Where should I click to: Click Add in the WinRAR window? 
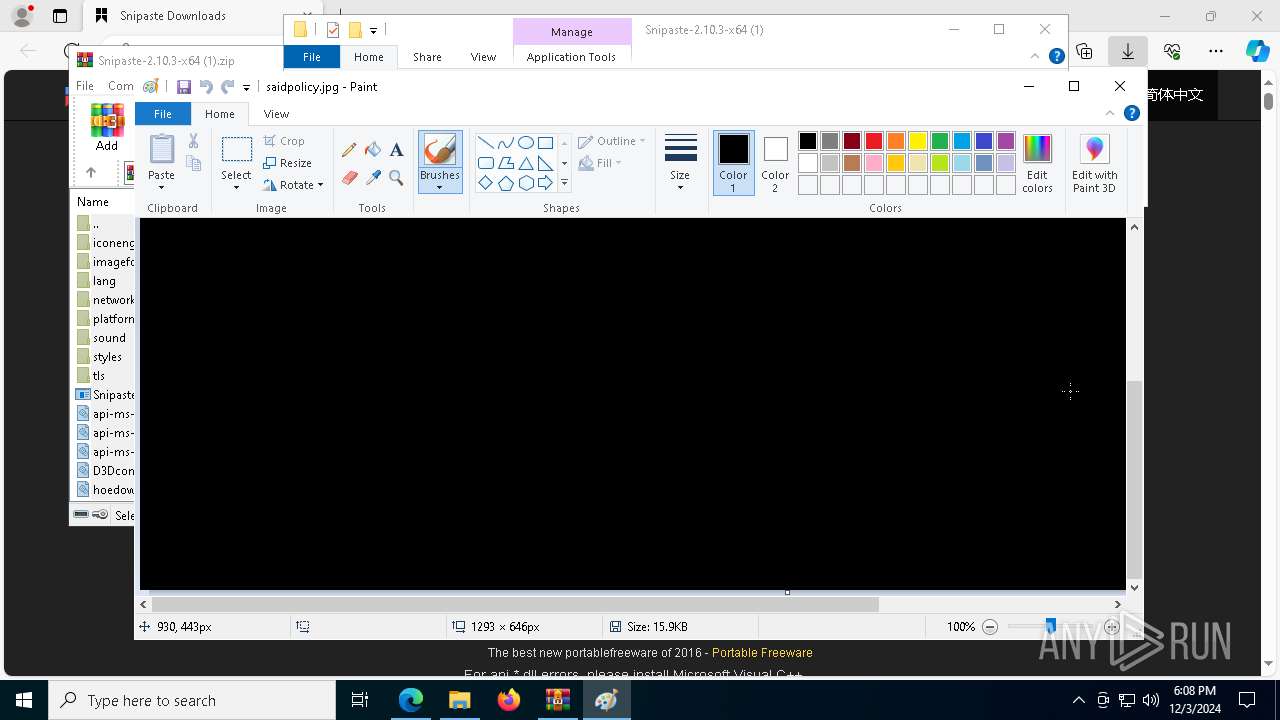[x=107, y=127]
